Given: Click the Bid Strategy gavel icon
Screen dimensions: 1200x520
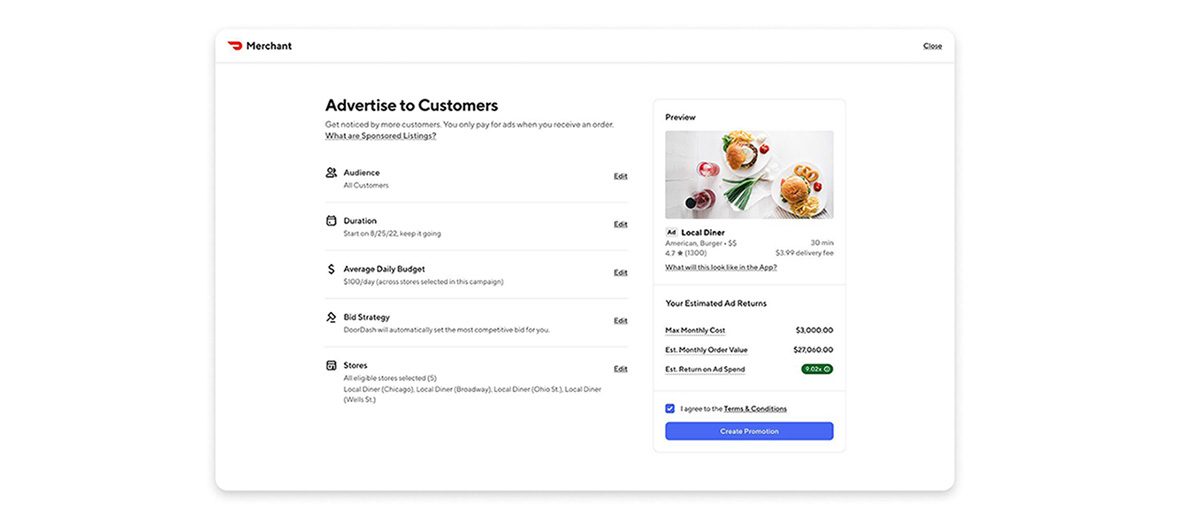Looking at the screenshot, I should tap(331, 317).
